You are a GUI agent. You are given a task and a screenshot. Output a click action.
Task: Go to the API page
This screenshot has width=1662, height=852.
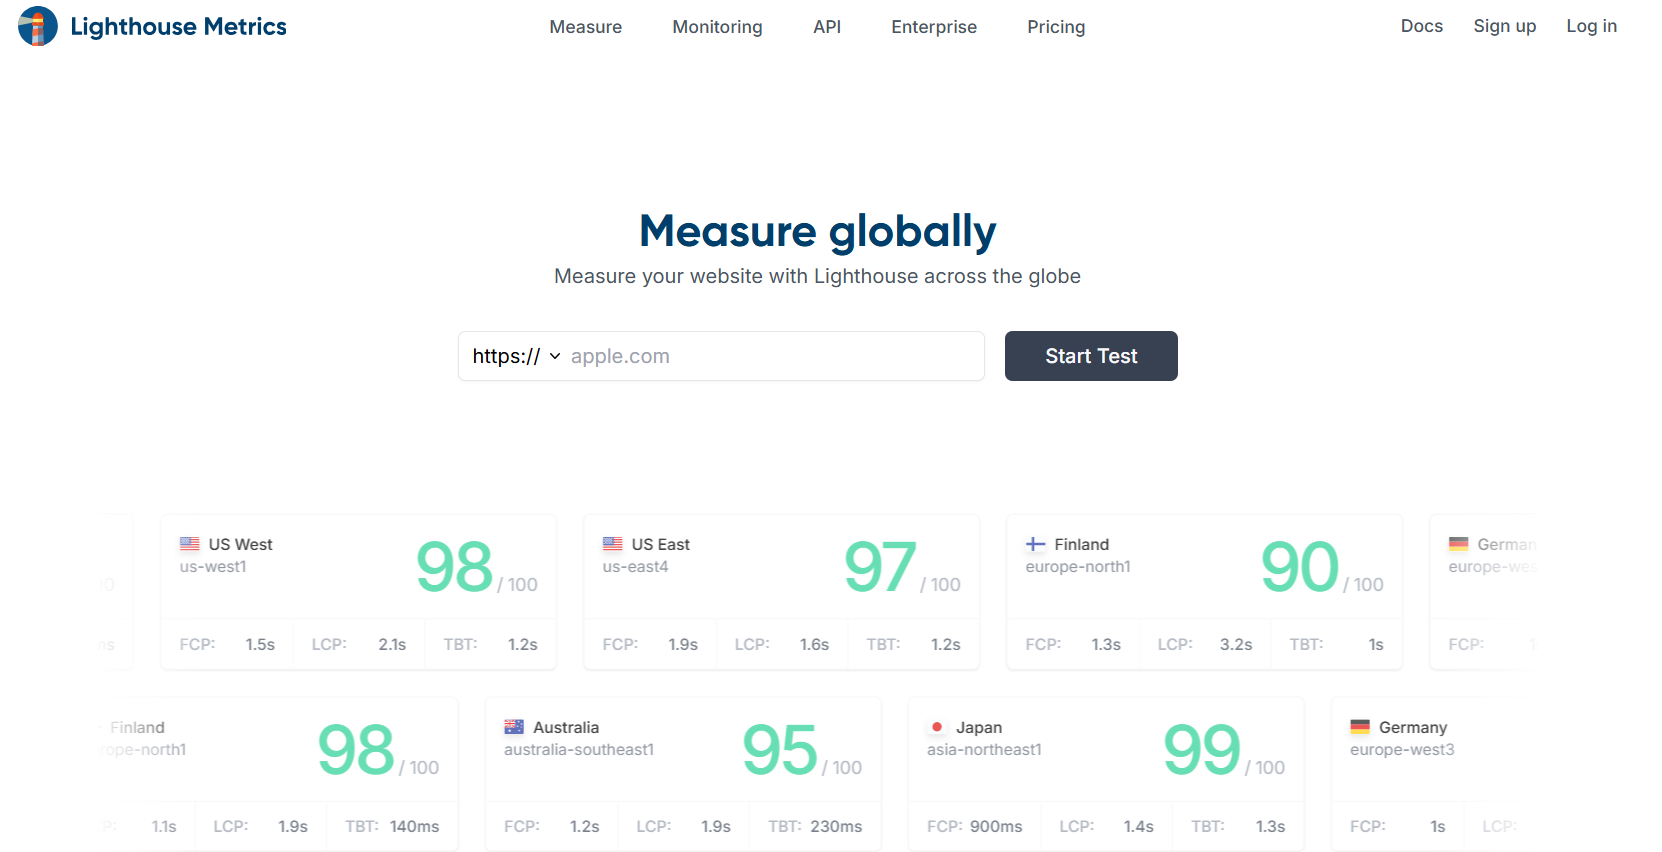pyautogui.click(x=827, y=27)
